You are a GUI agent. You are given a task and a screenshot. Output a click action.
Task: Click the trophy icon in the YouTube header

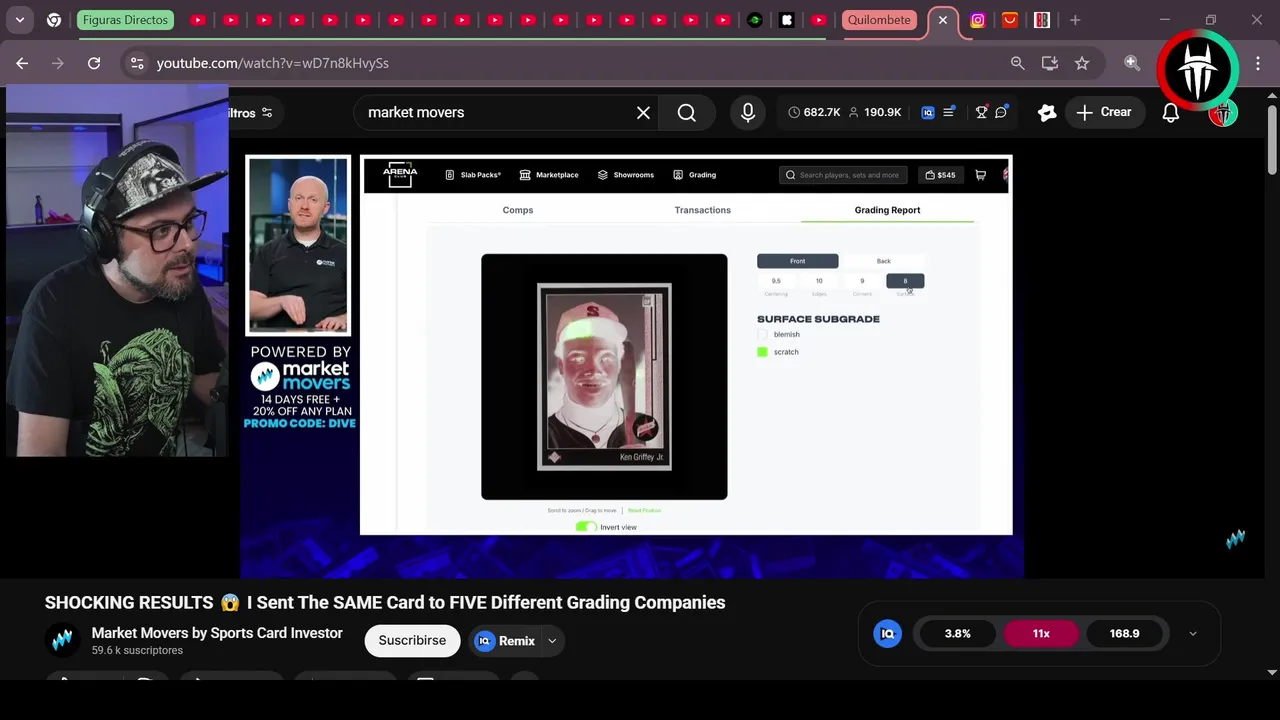click(x=982, y=113)
